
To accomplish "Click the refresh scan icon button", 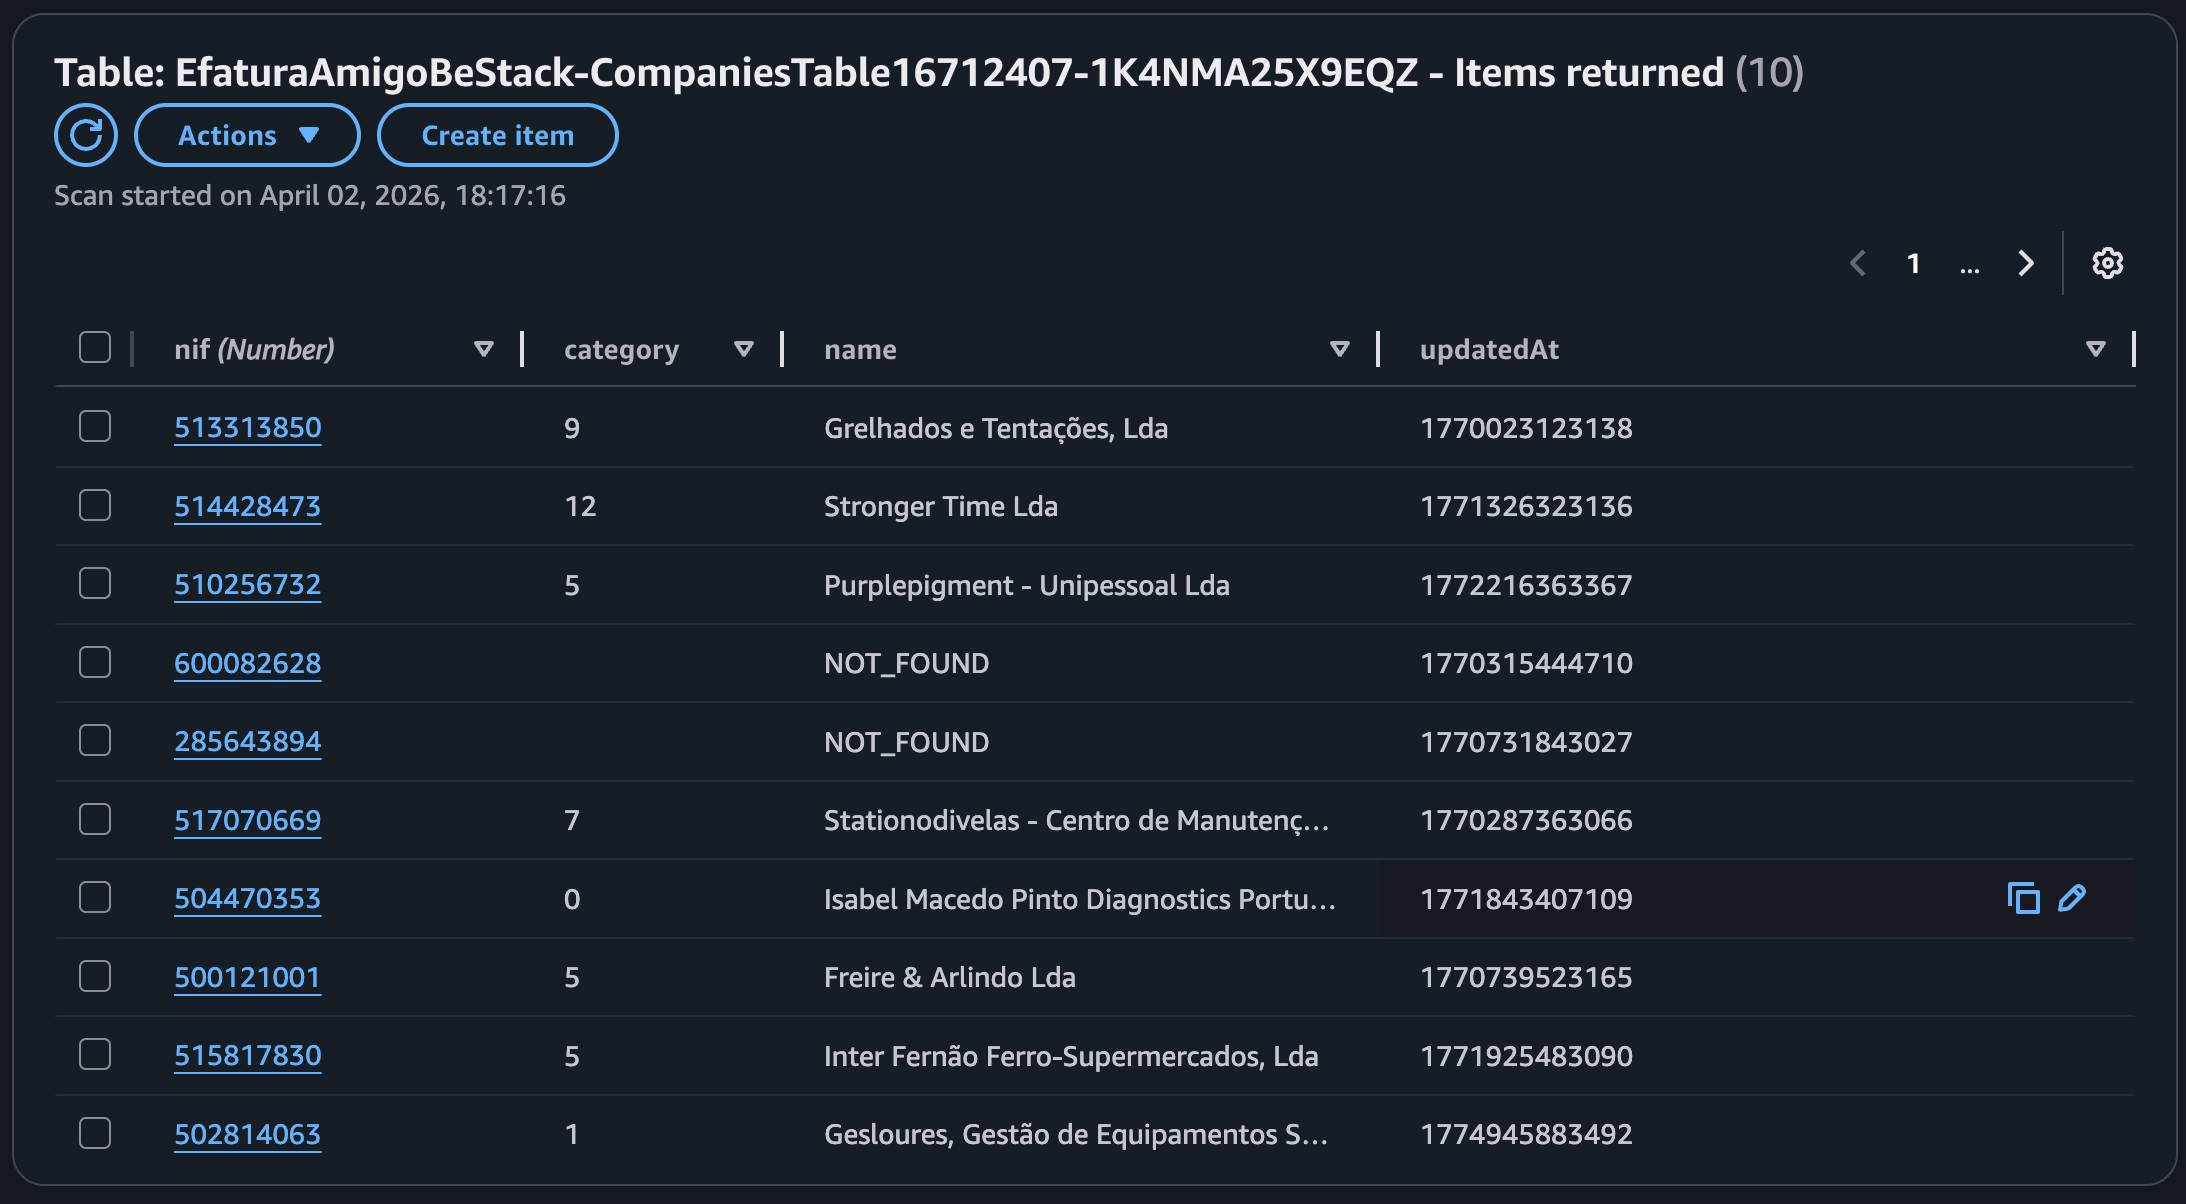I will [x=86, y=135].
